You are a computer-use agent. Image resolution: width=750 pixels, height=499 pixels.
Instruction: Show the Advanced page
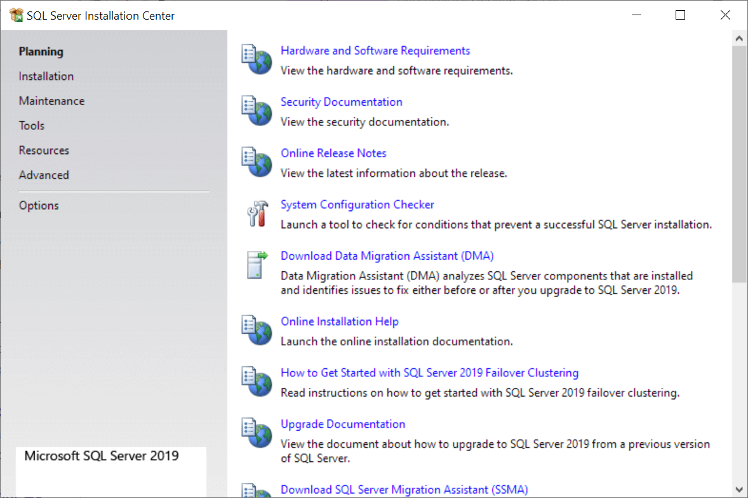44,175
